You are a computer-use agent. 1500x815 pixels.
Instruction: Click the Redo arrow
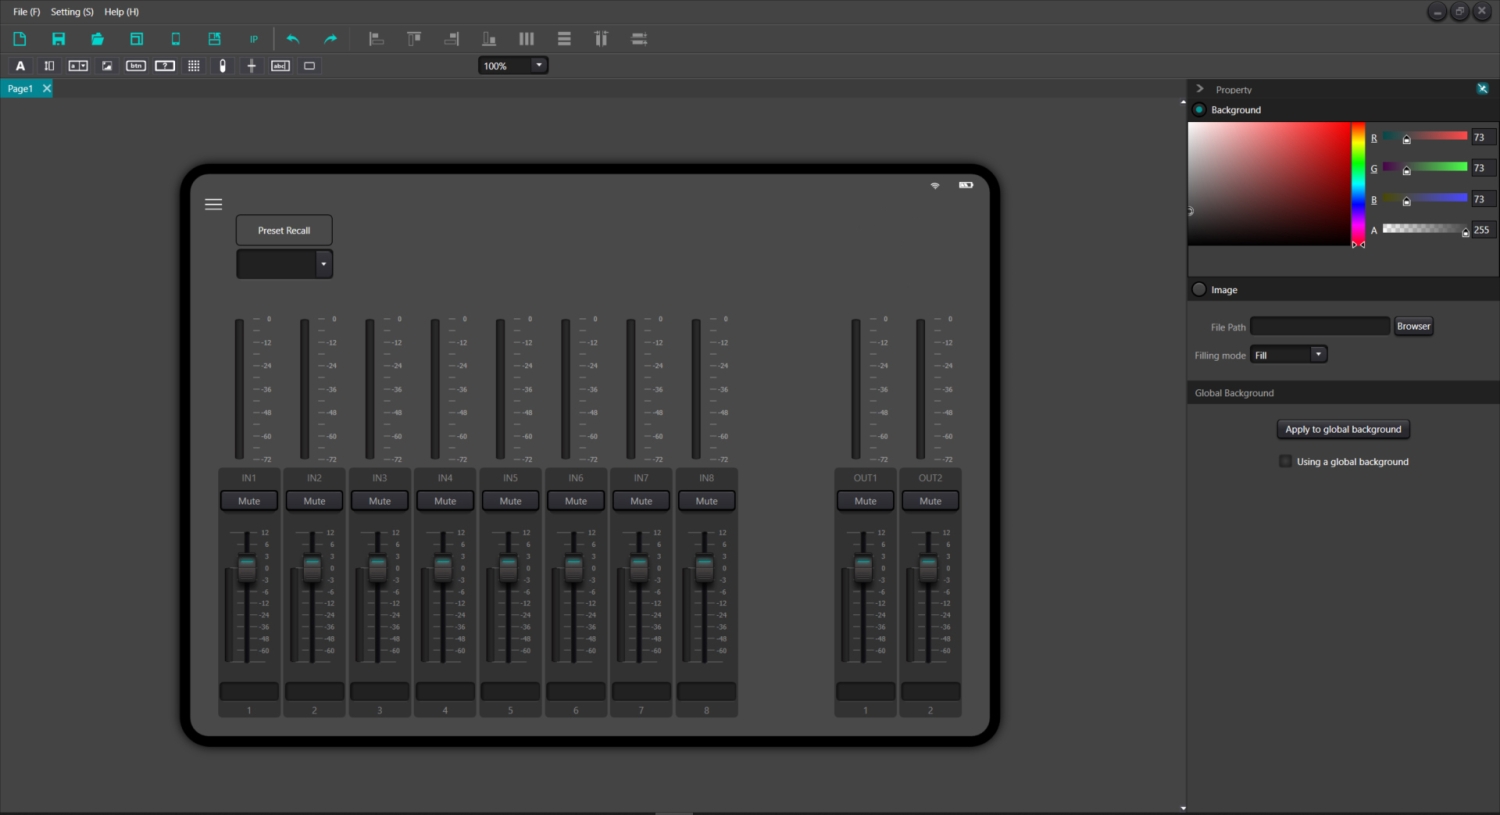tap(331, 39)
